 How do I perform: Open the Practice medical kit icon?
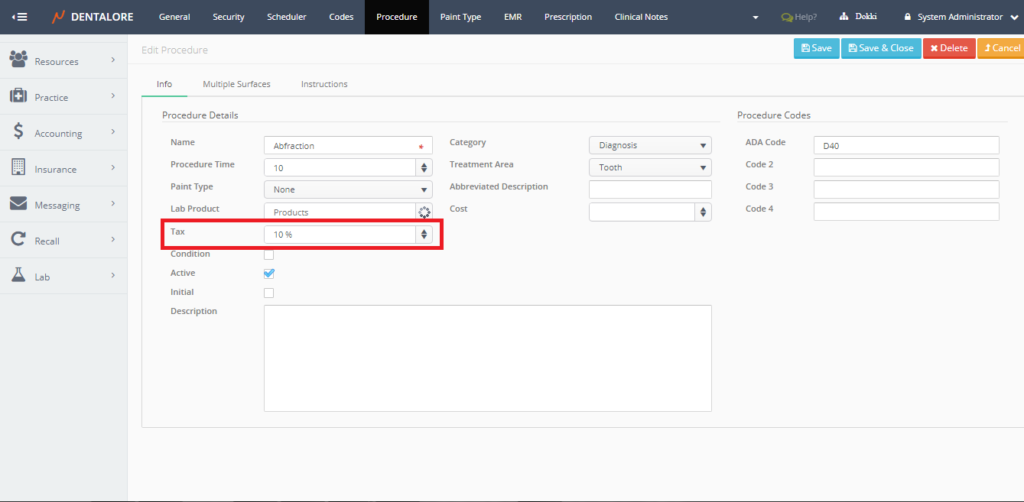(18, 97)
